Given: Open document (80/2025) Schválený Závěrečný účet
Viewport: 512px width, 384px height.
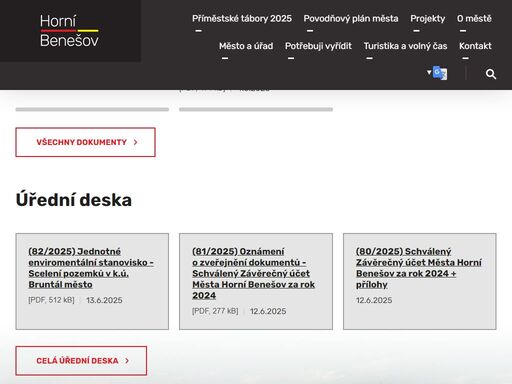Looking at the screenshot, I should click(419, 268).
